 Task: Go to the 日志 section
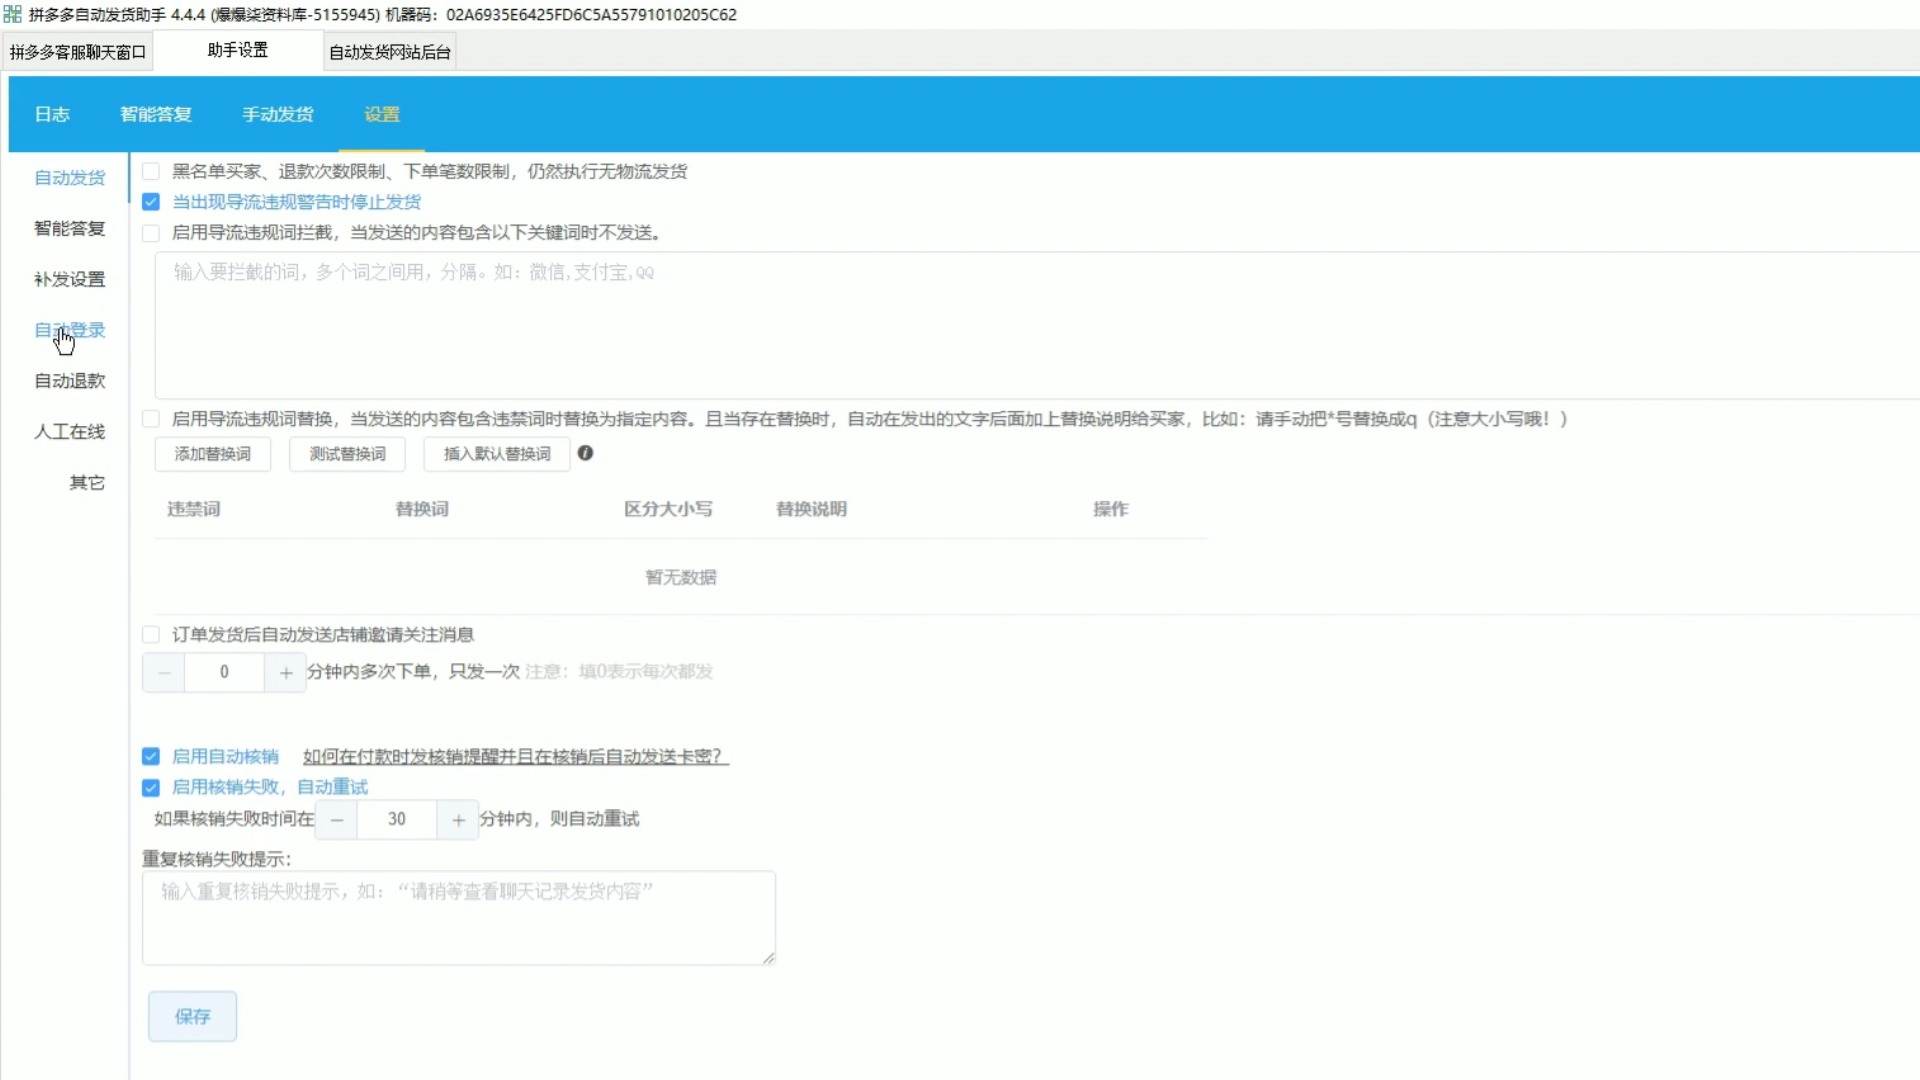point(52,114)
